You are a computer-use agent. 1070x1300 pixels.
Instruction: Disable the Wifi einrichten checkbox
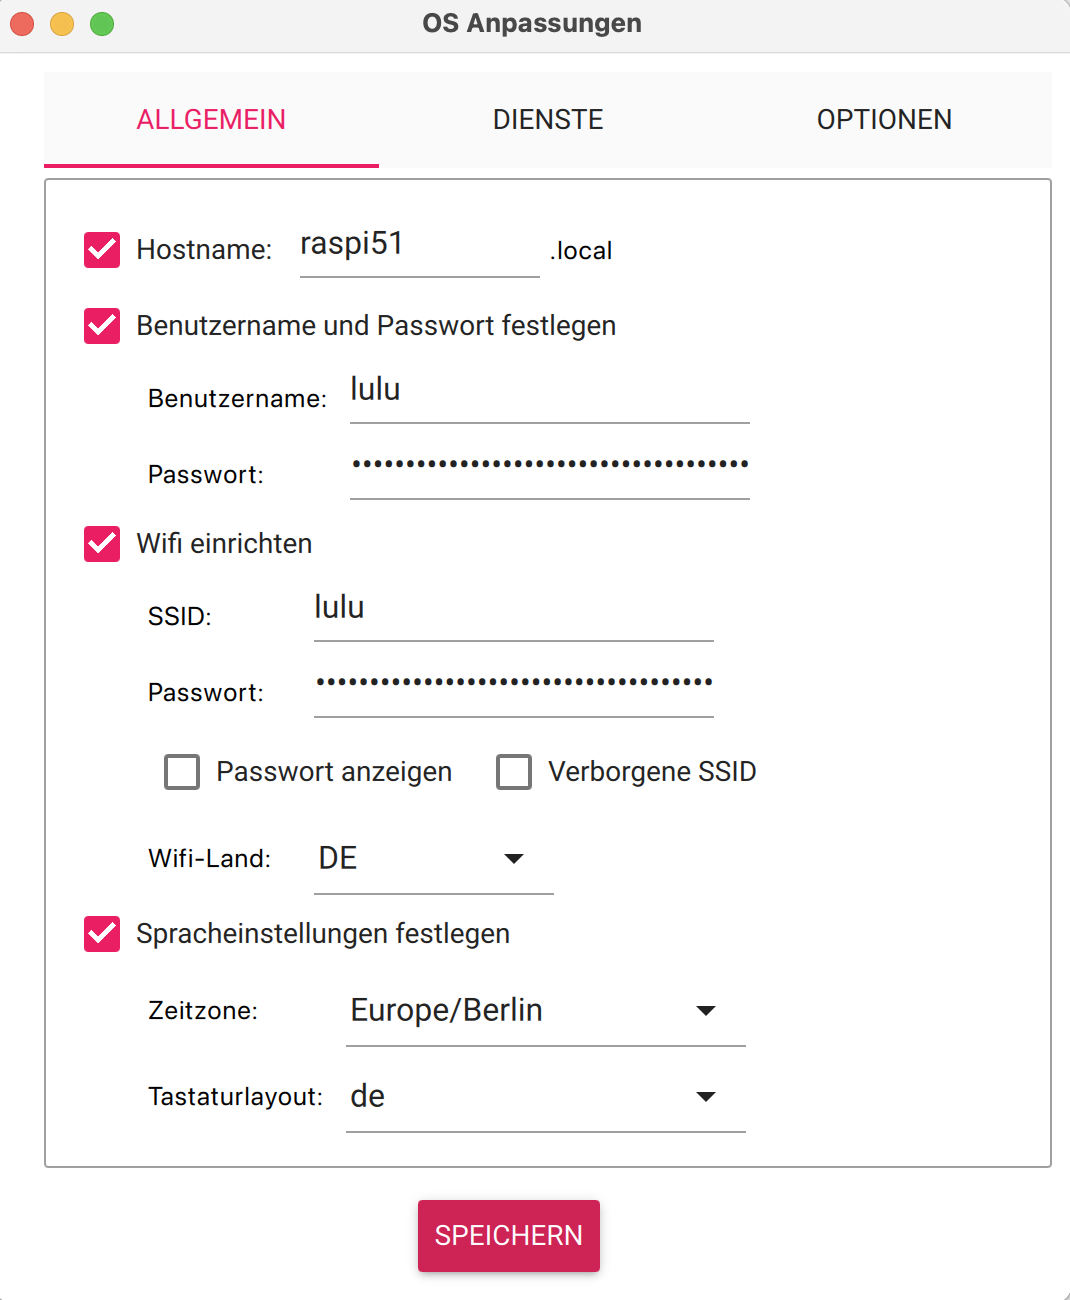pyautogui.click(x=102, y=544)
